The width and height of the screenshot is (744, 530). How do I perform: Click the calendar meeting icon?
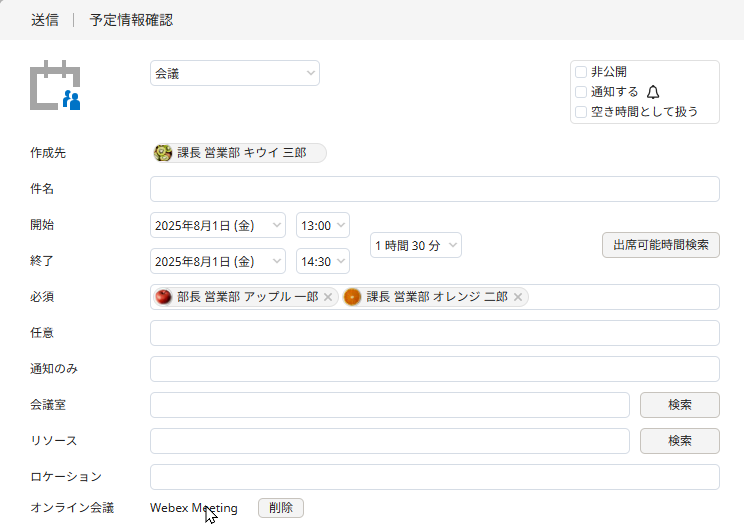[x=55, y=85]
